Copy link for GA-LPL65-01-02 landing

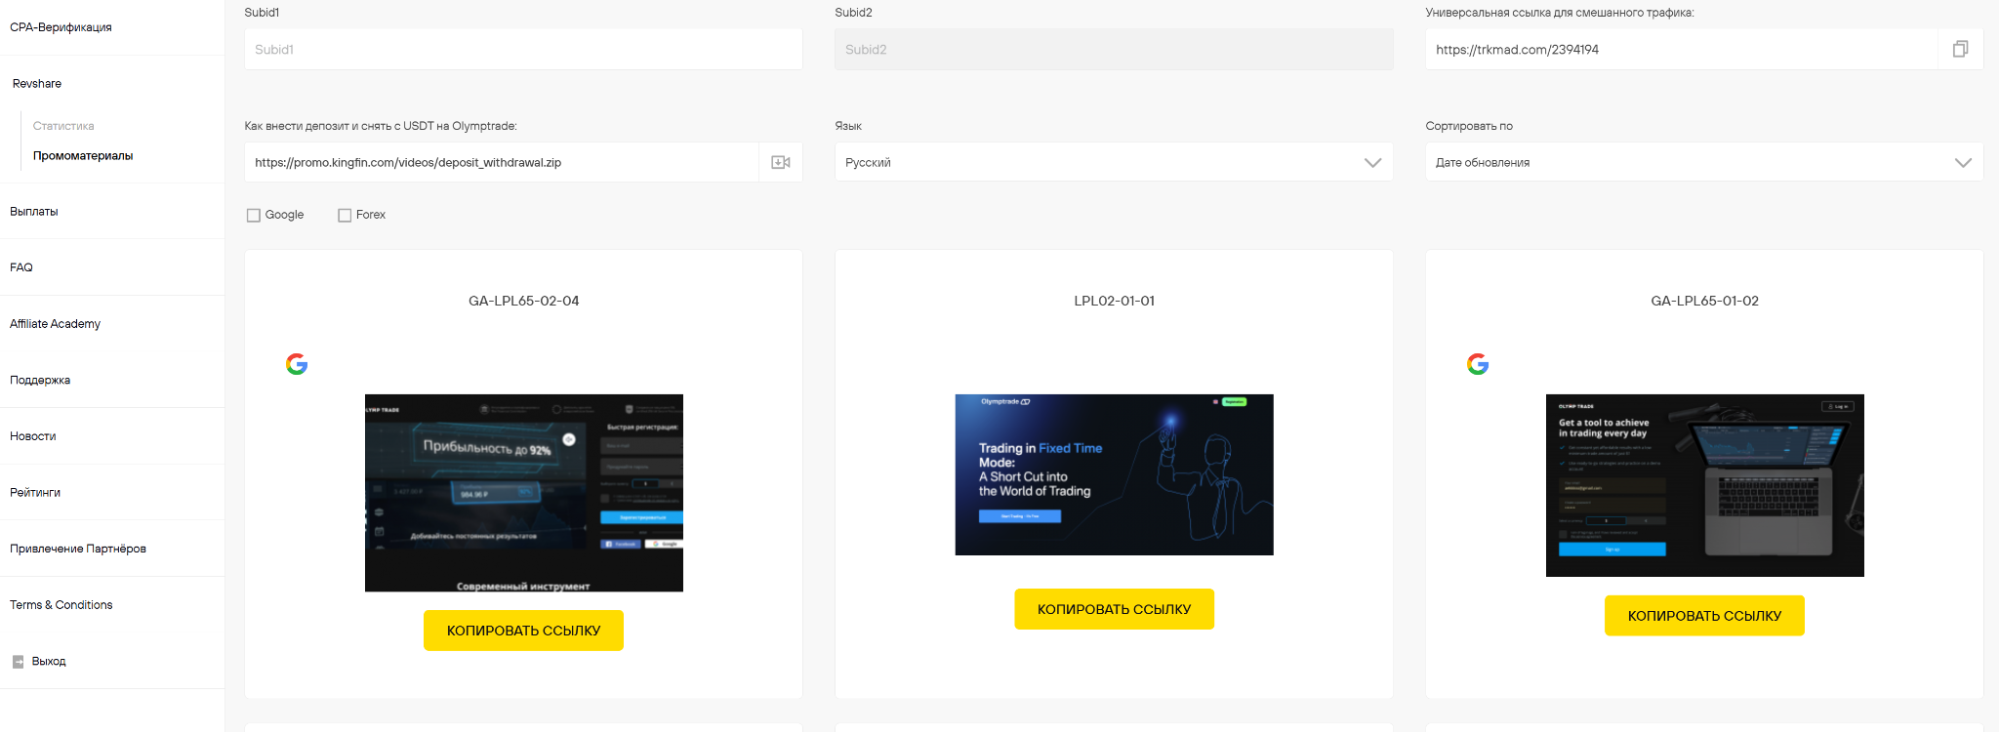point(1704,616)
